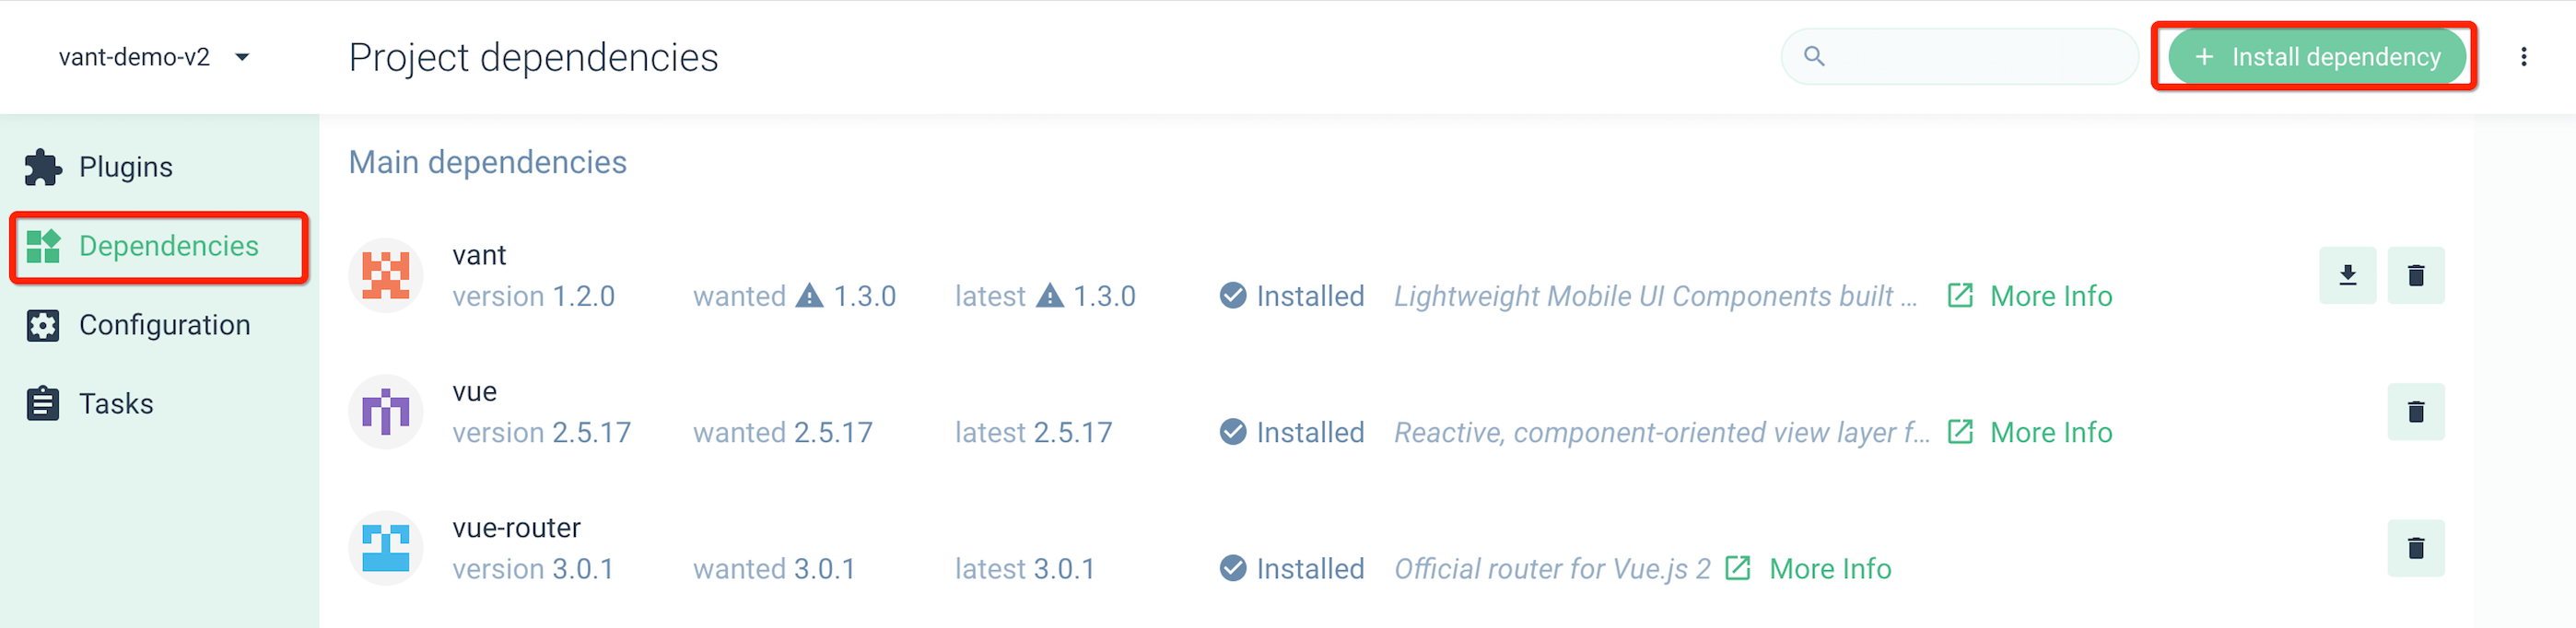Focus the dependency search field
Image resolution: width=2576 pixels, height=628 pixels.
click(x=1959, y=57)
